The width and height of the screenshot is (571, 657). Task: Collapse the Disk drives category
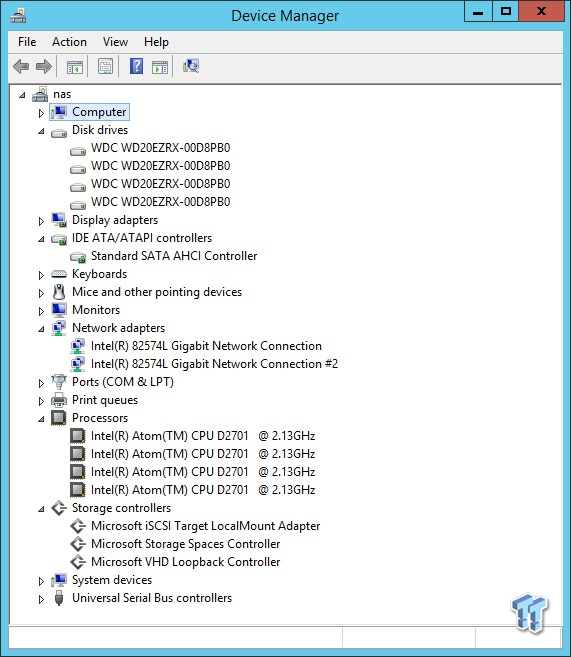point(41,131)
